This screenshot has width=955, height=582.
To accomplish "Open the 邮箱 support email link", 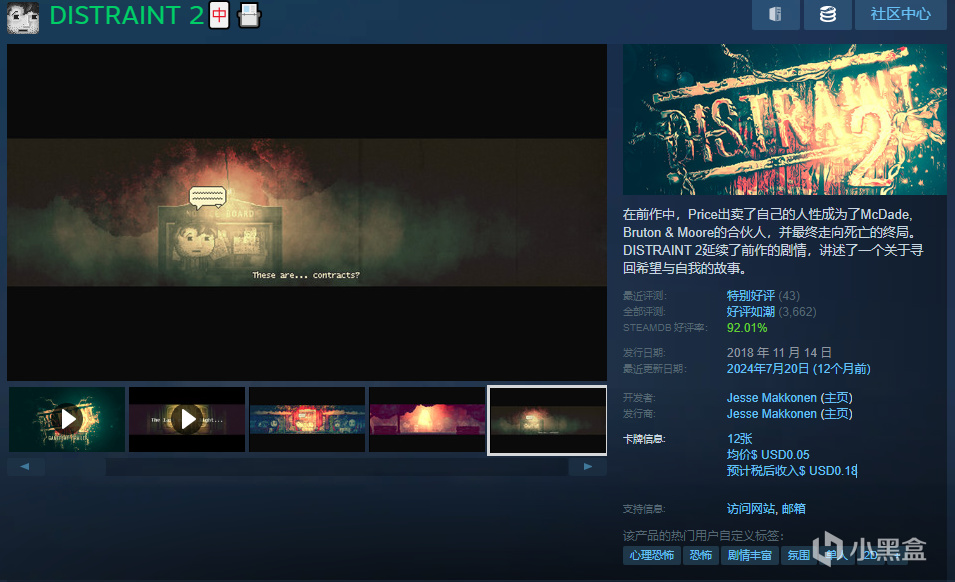I will click(x=794, y=508).
